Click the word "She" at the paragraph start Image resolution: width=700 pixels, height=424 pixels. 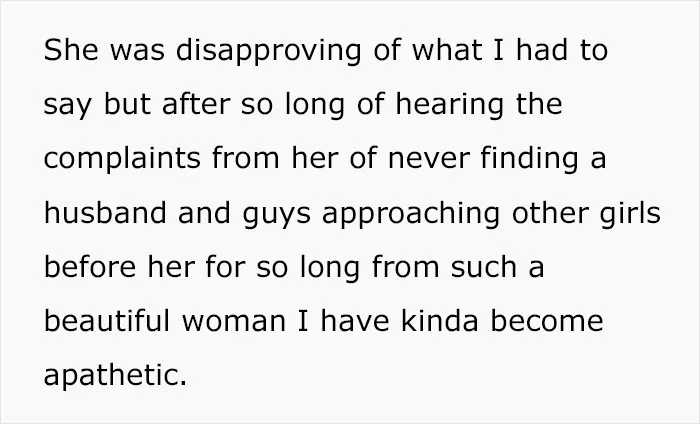tap(71, 50)
